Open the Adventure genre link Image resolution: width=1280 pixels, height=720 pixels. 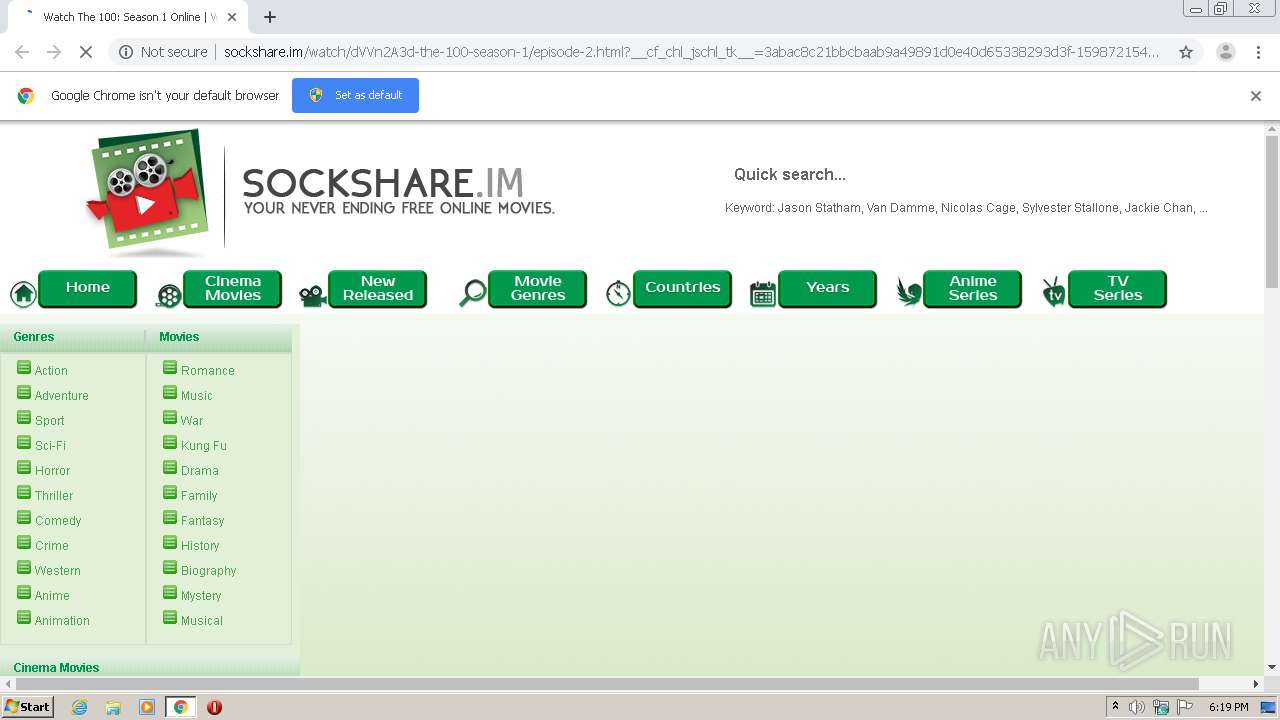point(62,396)
